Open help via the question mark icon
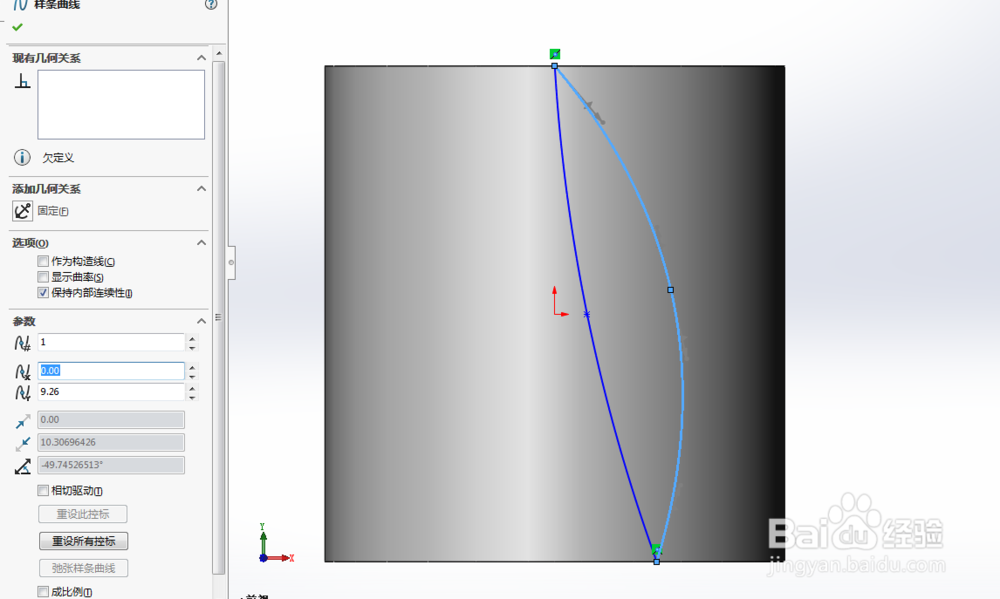The height and width of the screenshot is (599, 1000). 211,4
